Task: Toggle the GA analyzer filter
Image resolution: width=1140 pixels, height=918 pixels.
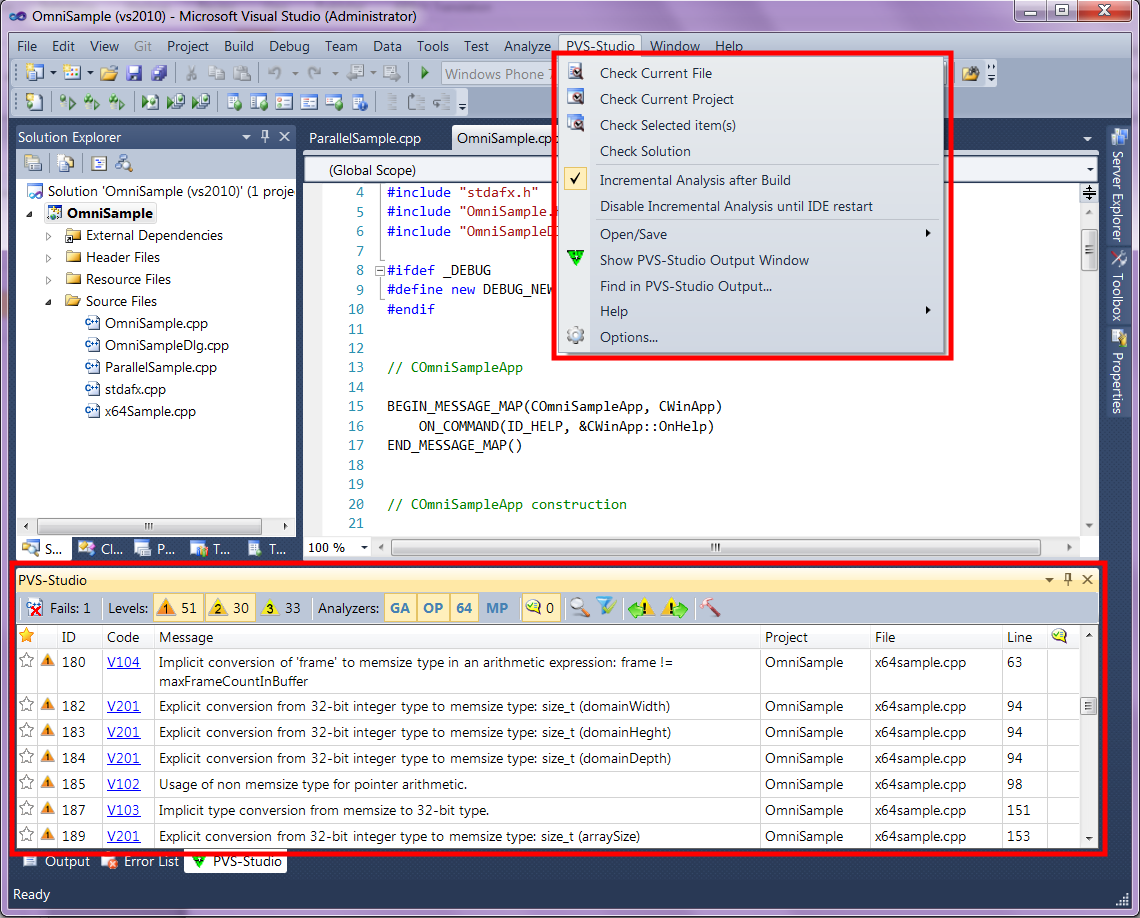Action: 400,608
